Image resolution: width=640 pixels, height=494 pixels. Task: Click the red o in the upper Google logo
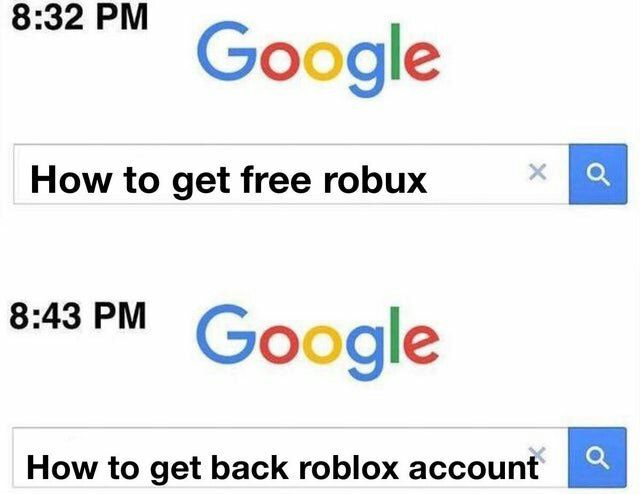[280, 61]
